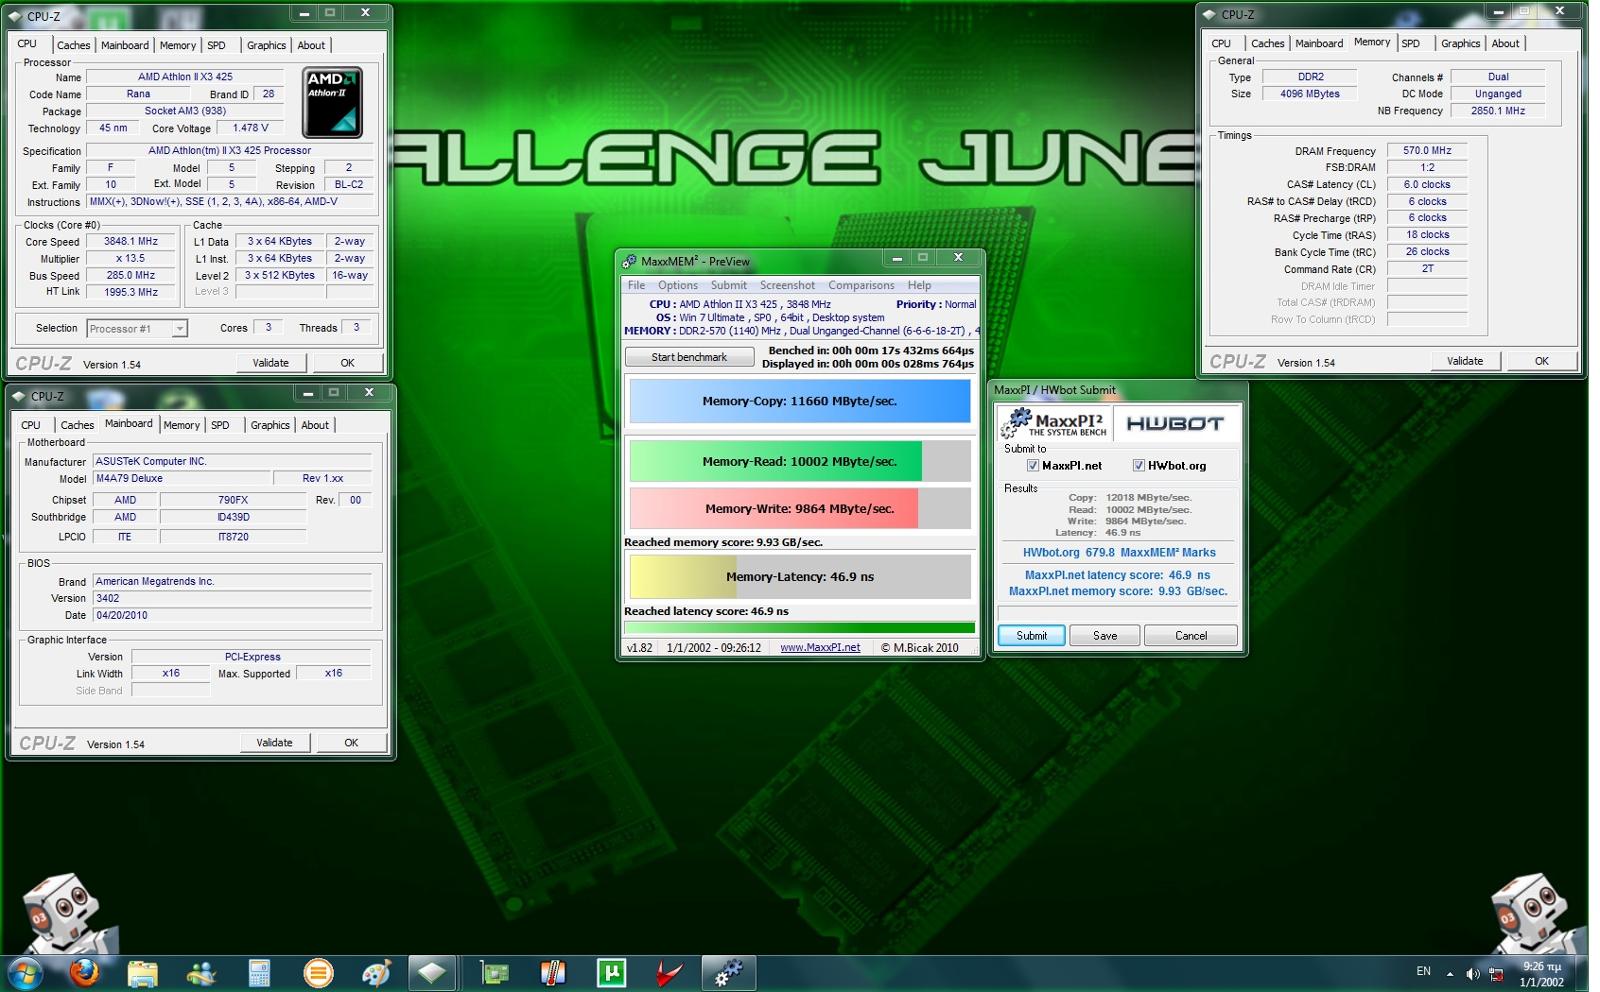The width and height of the screenshot is (1600, 992).
Task: Expand hidden tray icons arrow
Action: (1450, 974)
